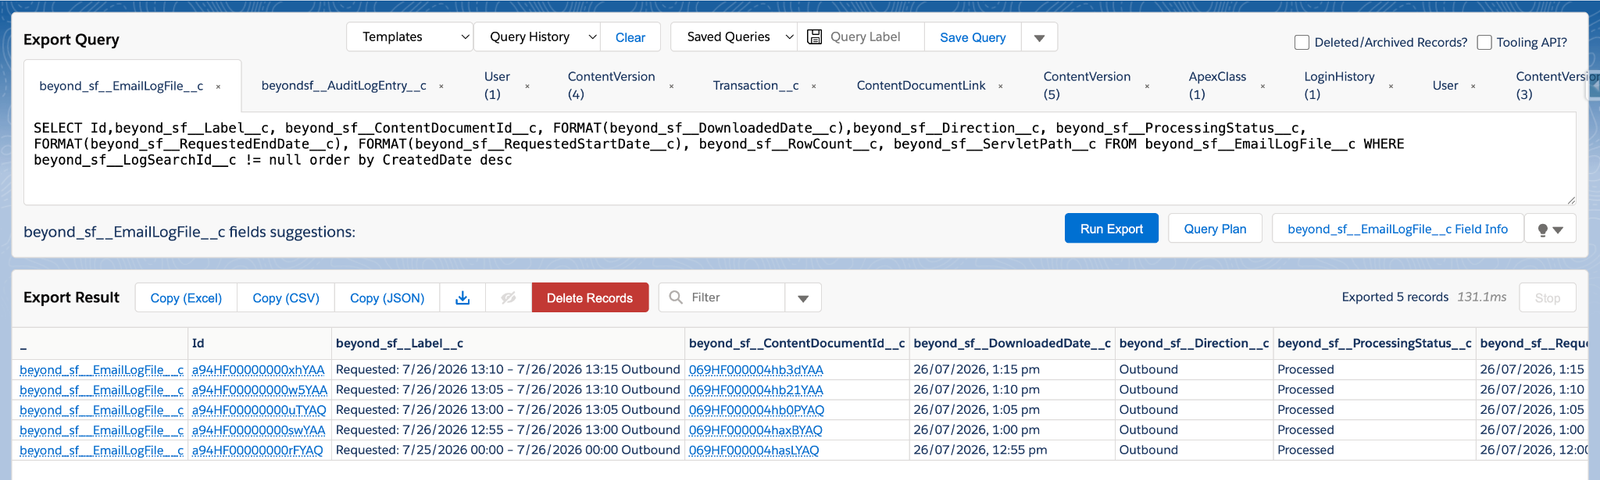Click the beyond_sf__Direction__c column header

pos(1194,343)
